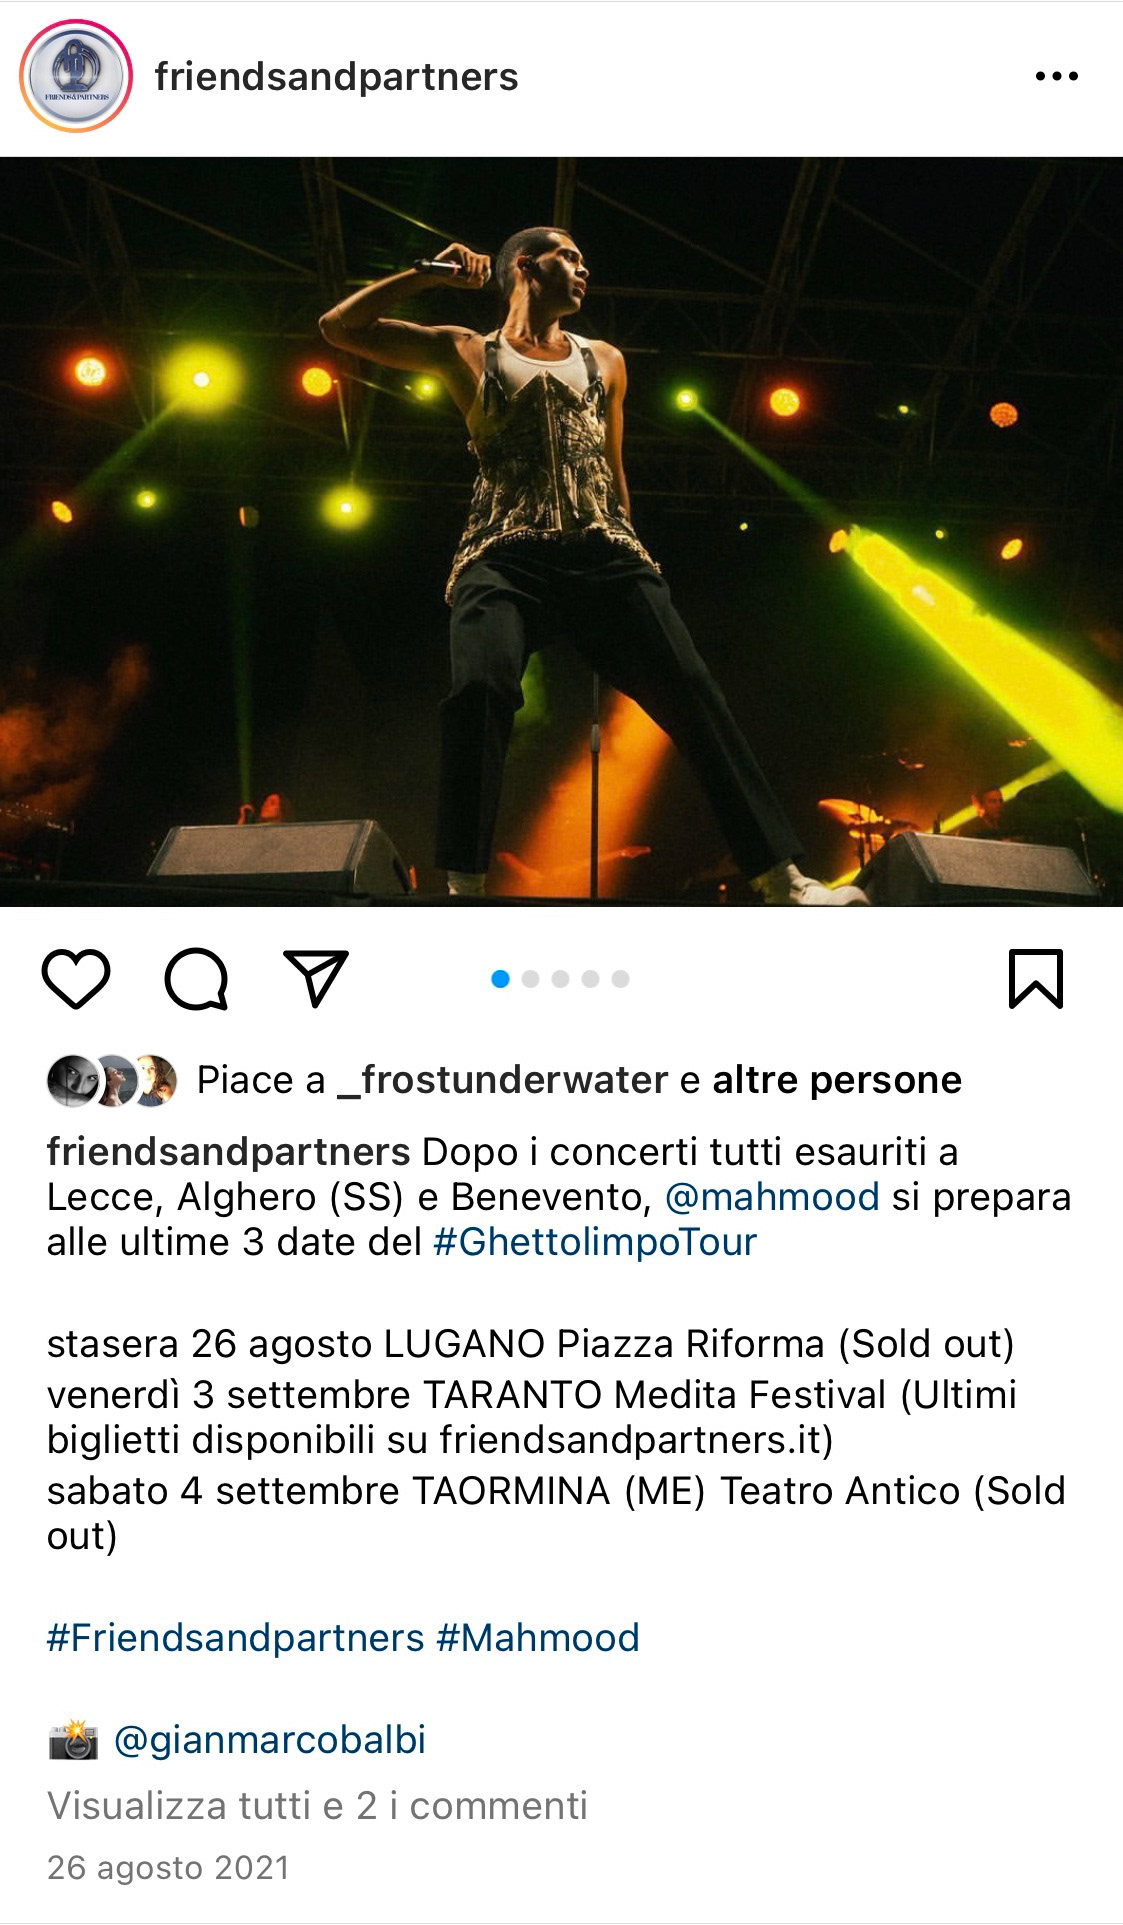Open comments via speech bubble icon
This screenshot has height=1925, width=1123.
(x=196, y=978)
